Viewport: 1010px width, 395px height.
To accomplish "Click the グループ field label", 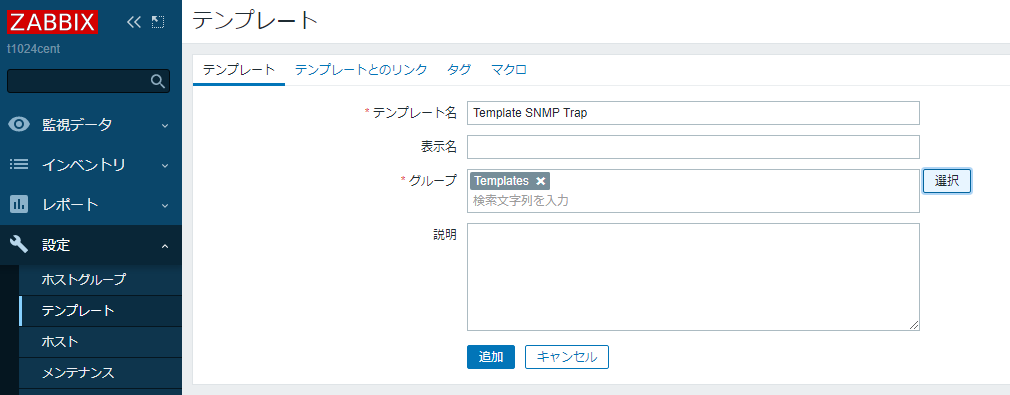I will point(433,181).
